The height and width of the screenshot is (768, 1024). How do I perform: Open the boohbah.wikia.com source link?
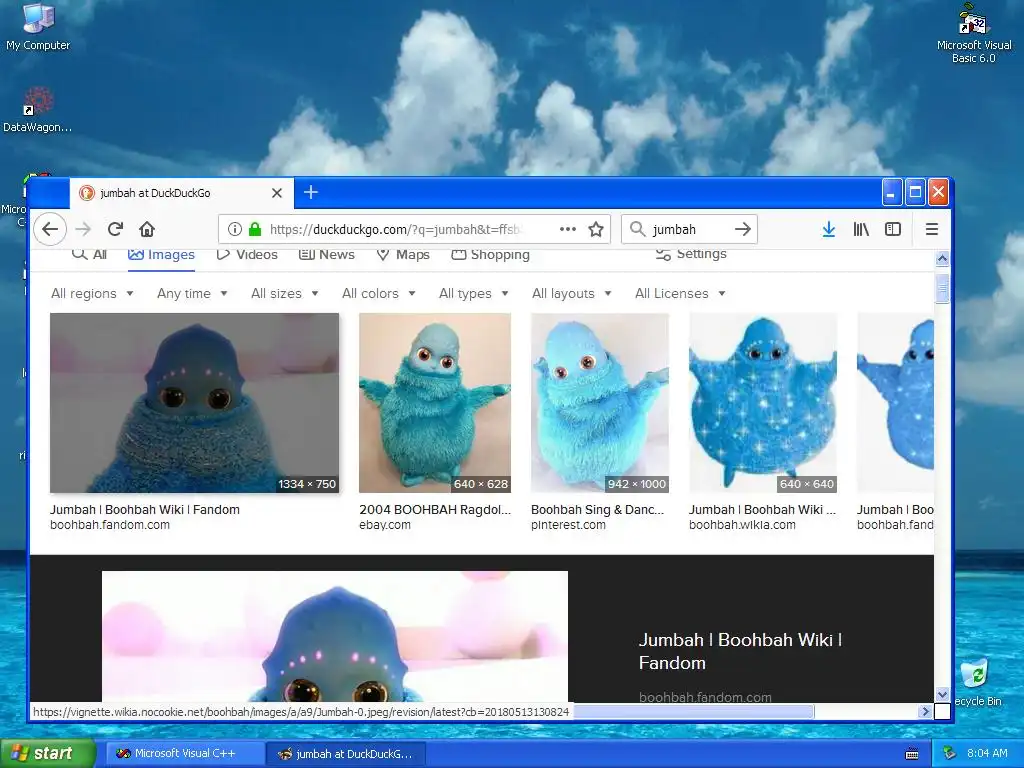click(742, 524)
